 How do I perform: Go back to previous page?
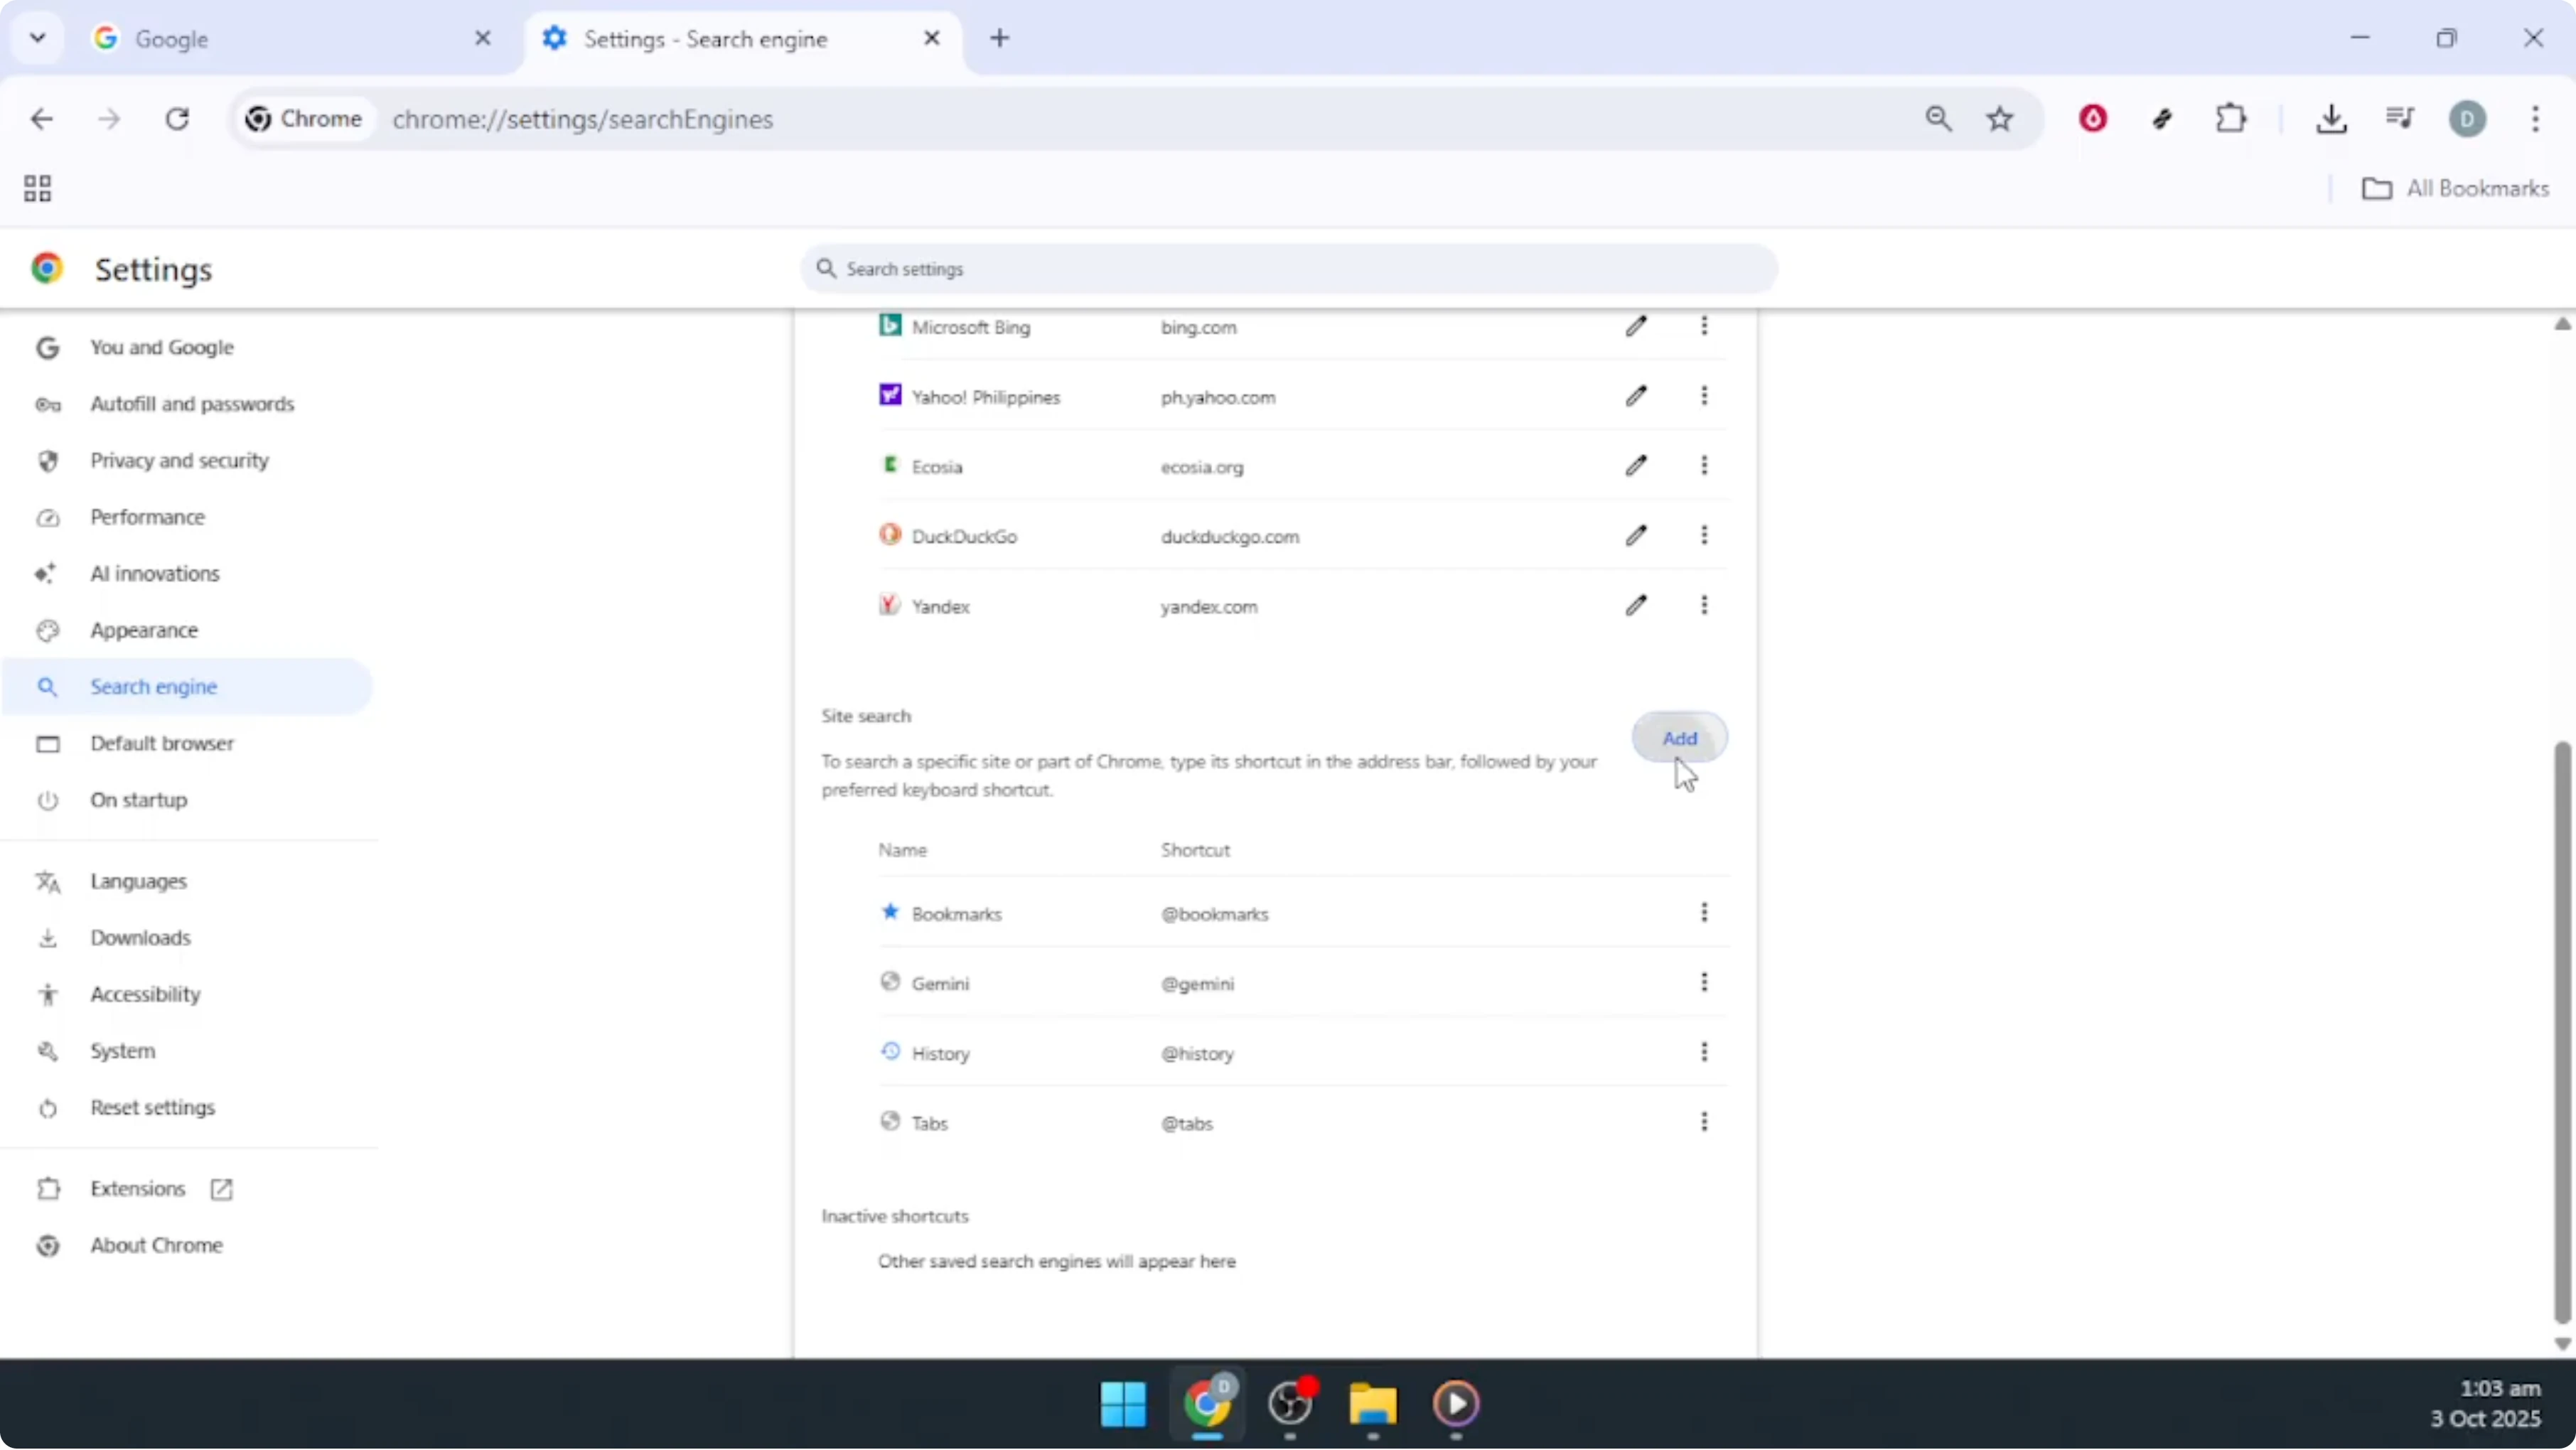pyautogui.click(x=41, y=119)
